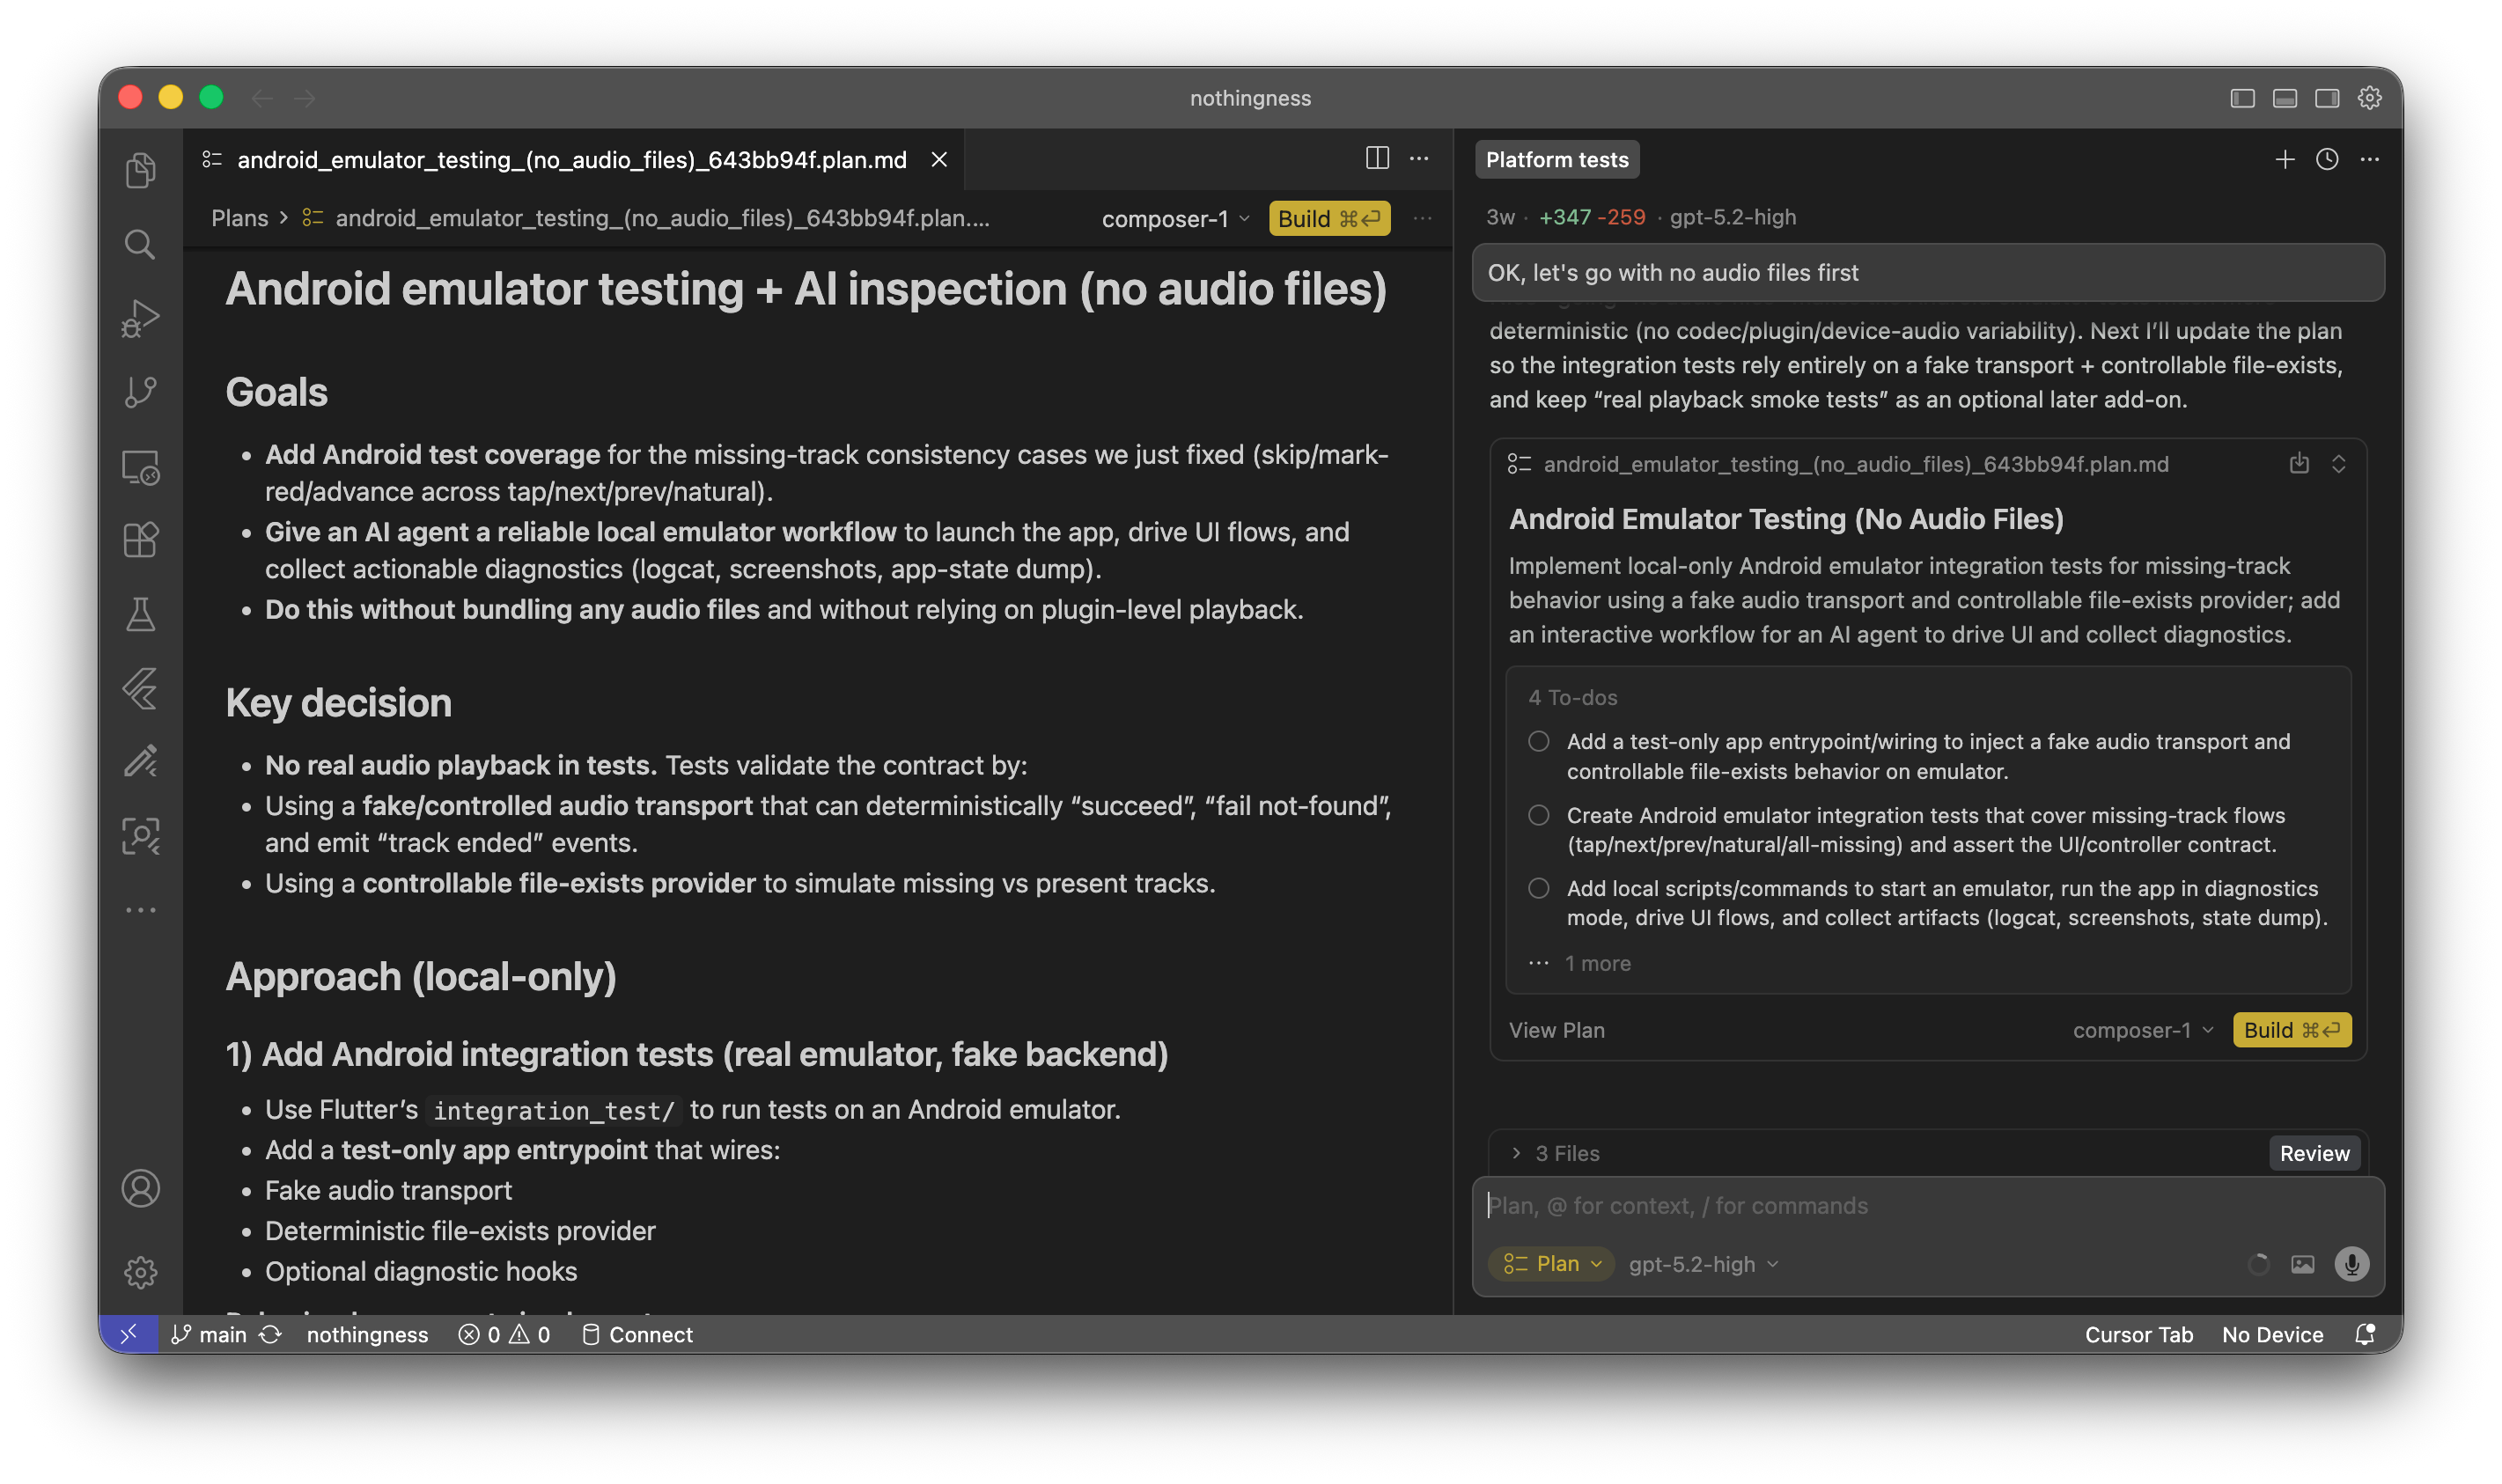Open the Accounts profile icon
The image size is (2502, 1484).
[x=141, y=1189]
